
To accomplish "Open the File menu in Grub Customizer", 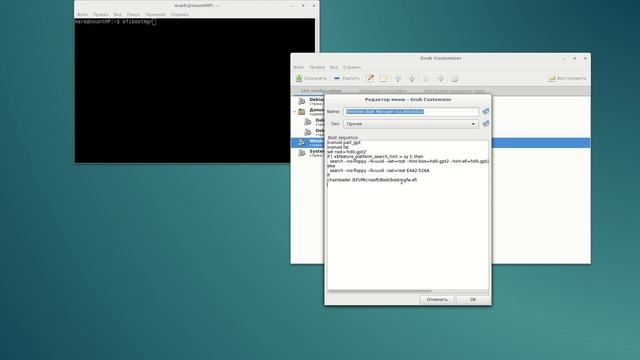I will pos(299,67).
